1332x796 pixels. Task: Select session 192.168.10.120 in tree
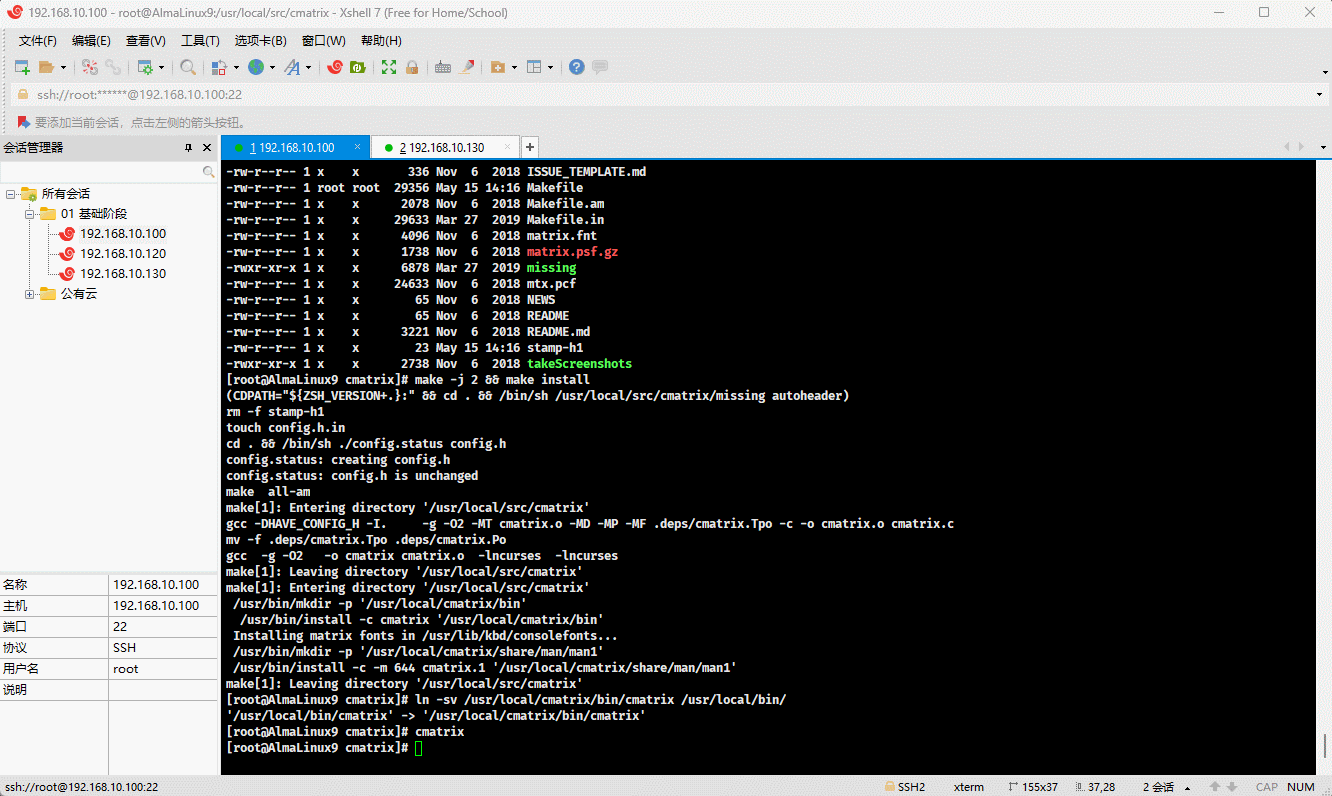click(123, 254)
